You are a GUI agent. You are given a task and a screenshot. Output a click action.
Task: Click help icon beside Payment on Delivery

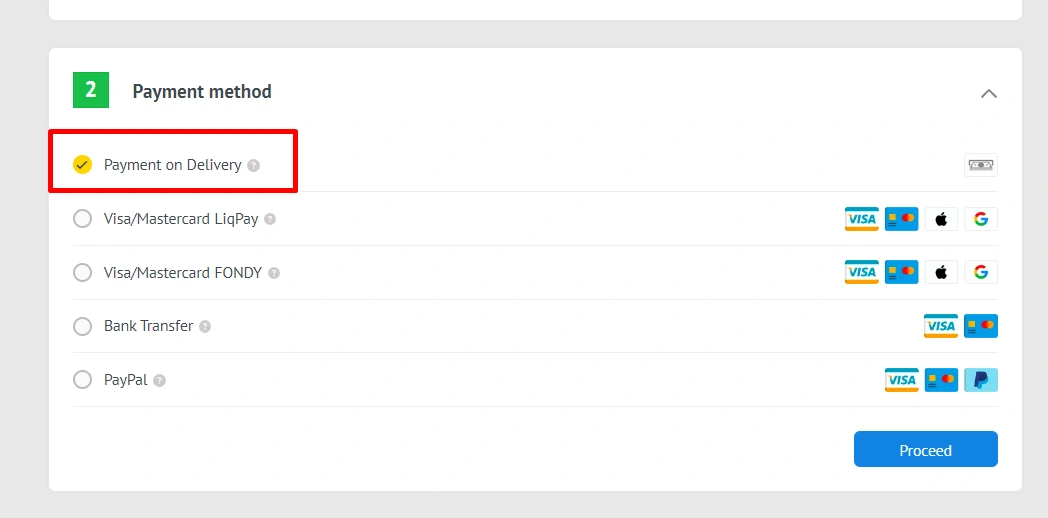(x=254, y=165)
